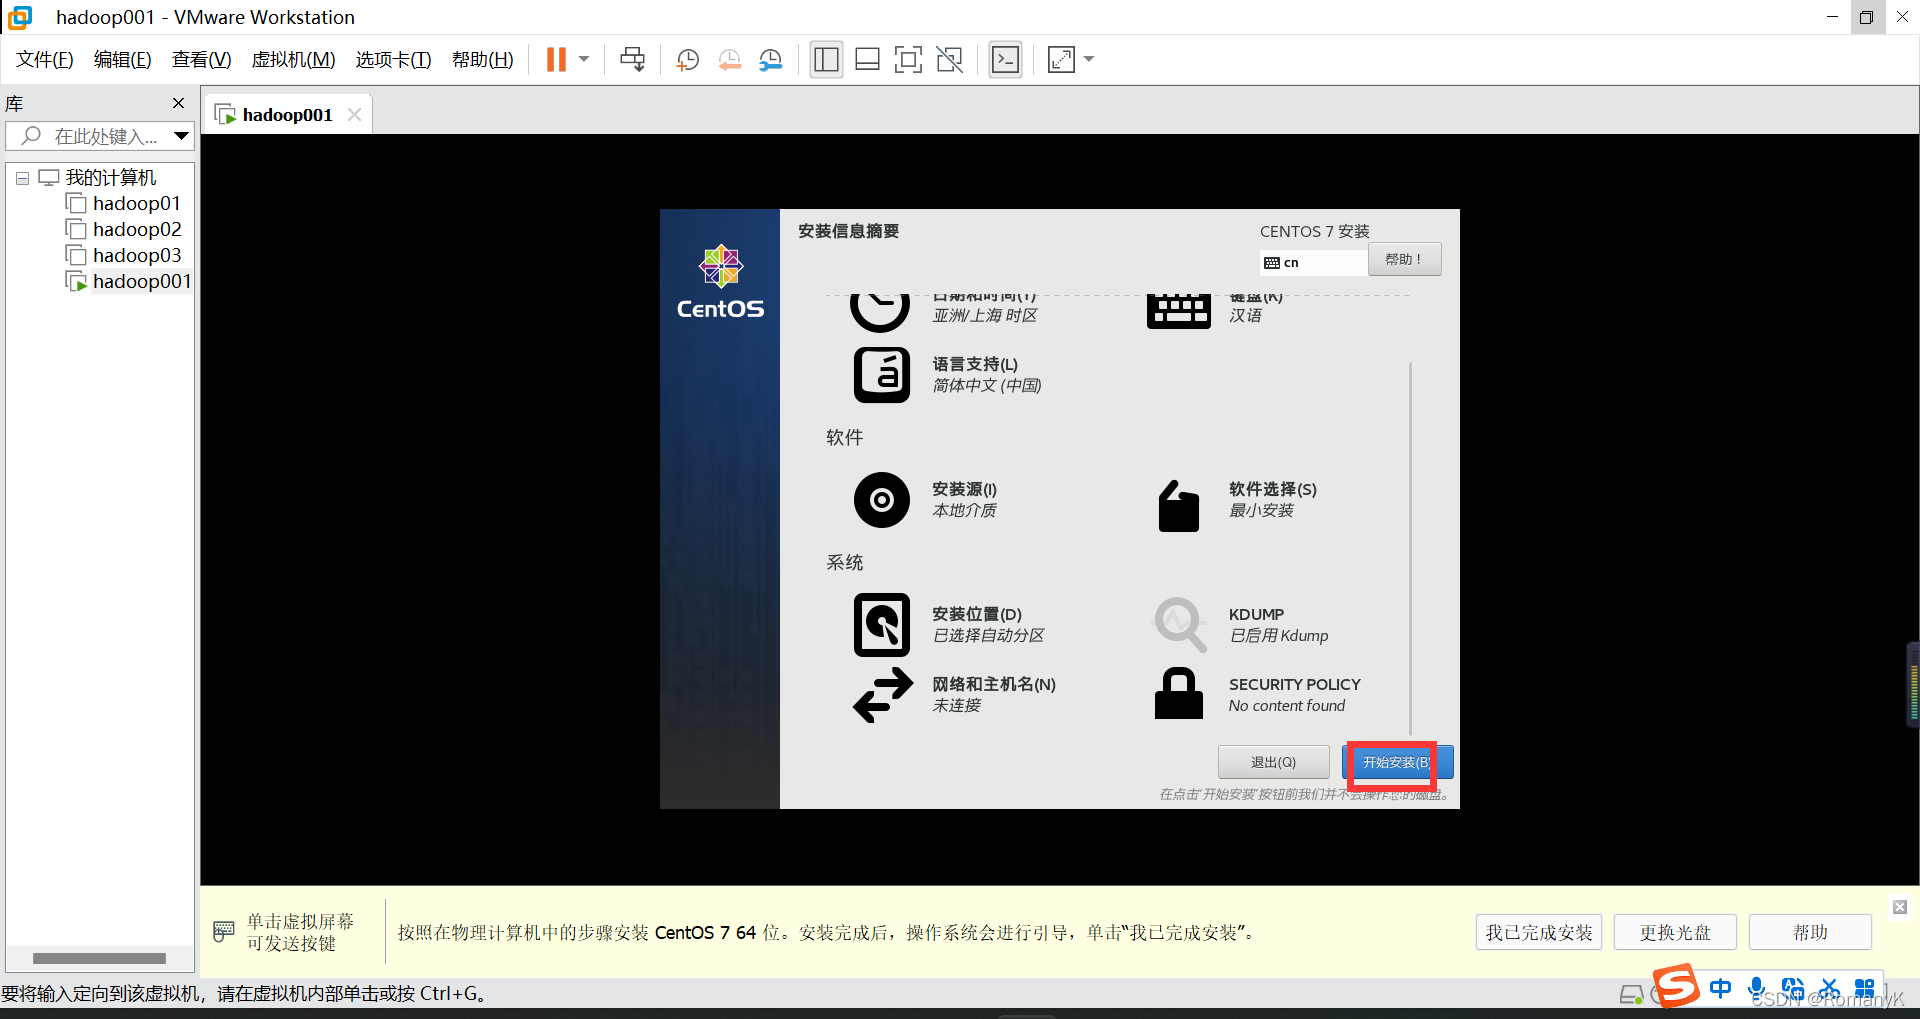Click the 开始安装(B) begin installation button
This screenshot has width=1920, height=1019.
[1397, 762]
